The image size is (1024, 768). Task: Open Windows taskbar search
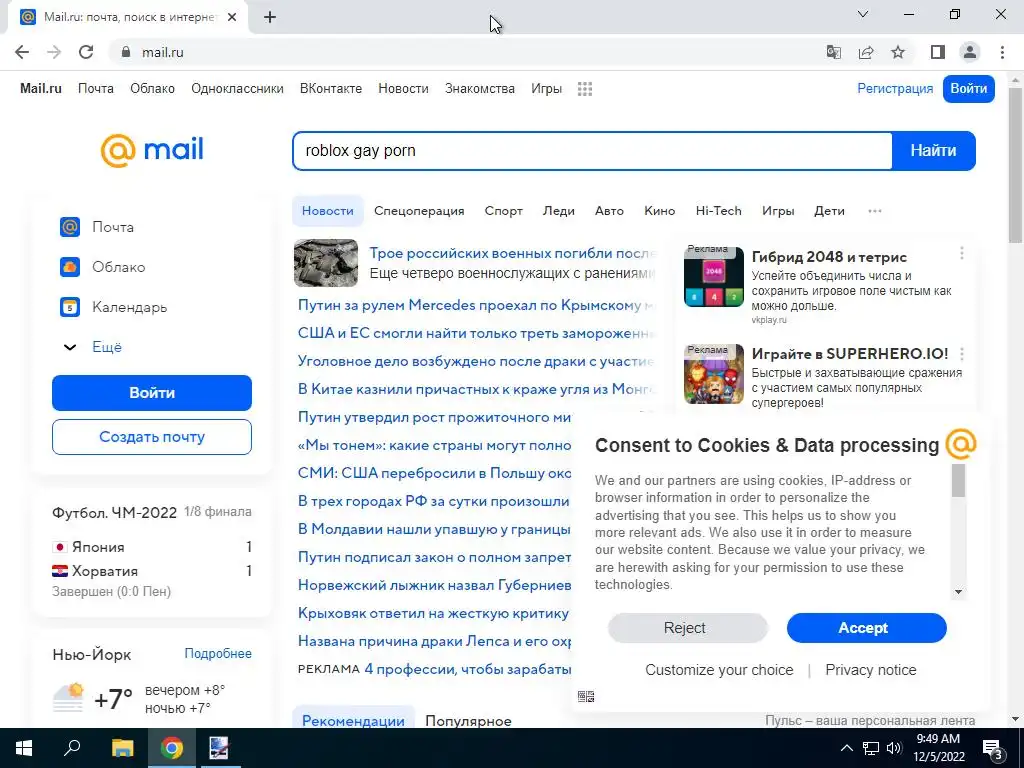click(x=72, y=748)
